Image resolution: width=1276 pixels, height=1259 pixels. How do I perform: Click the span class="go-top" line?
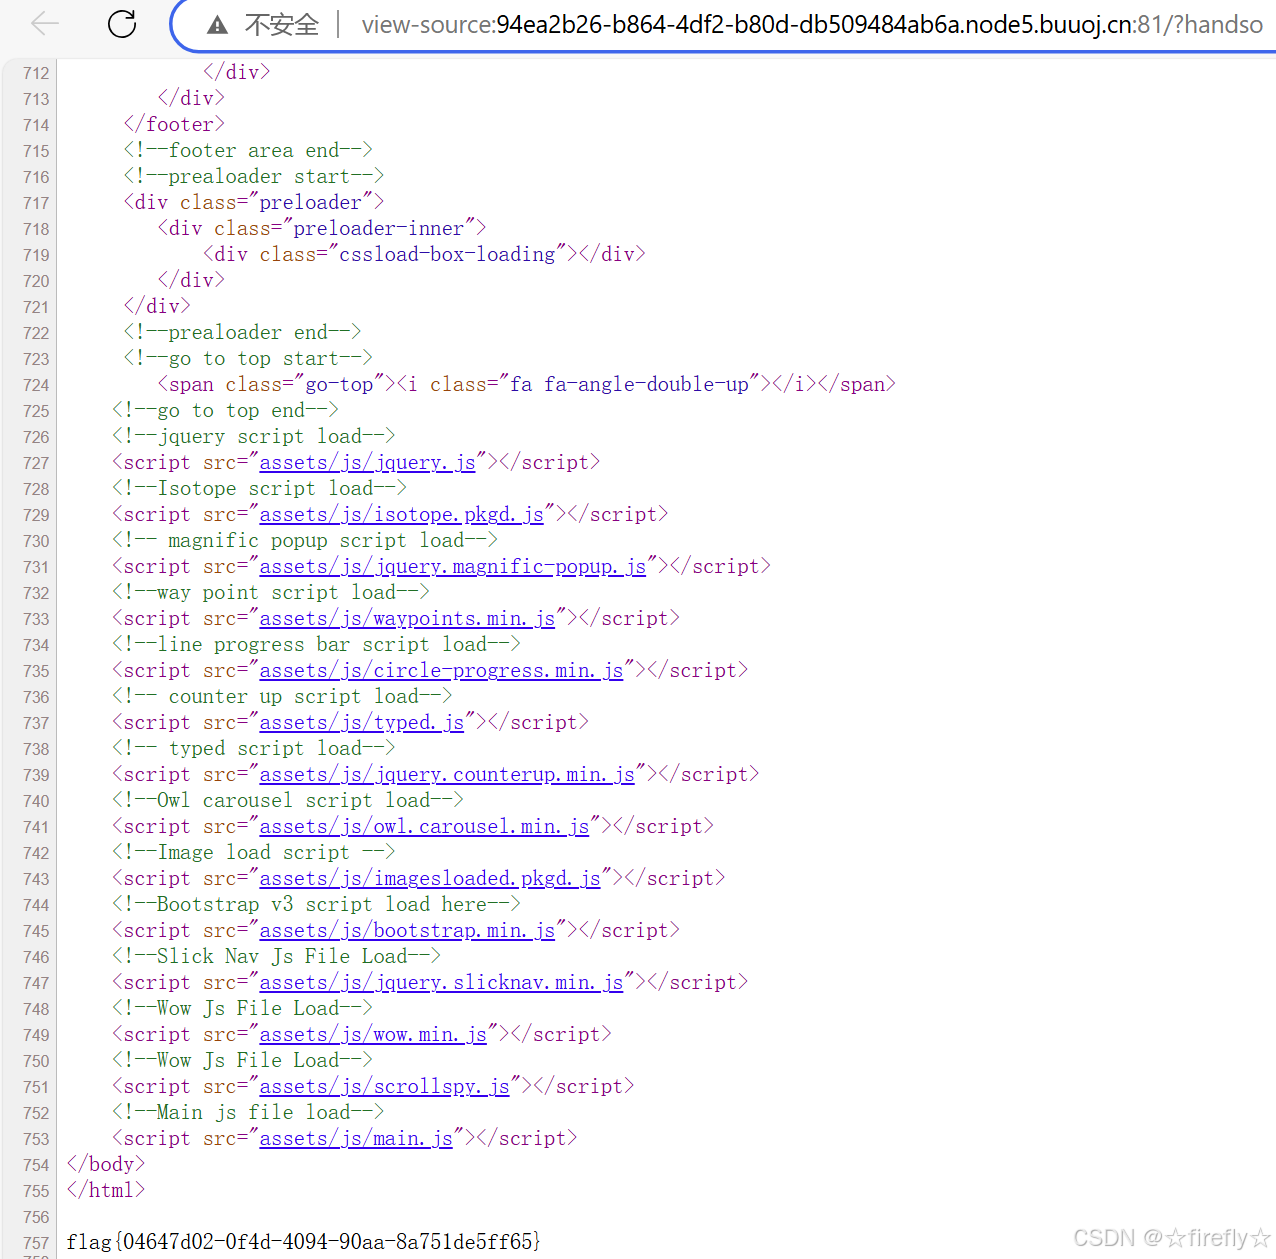click(x=526, y=384)
